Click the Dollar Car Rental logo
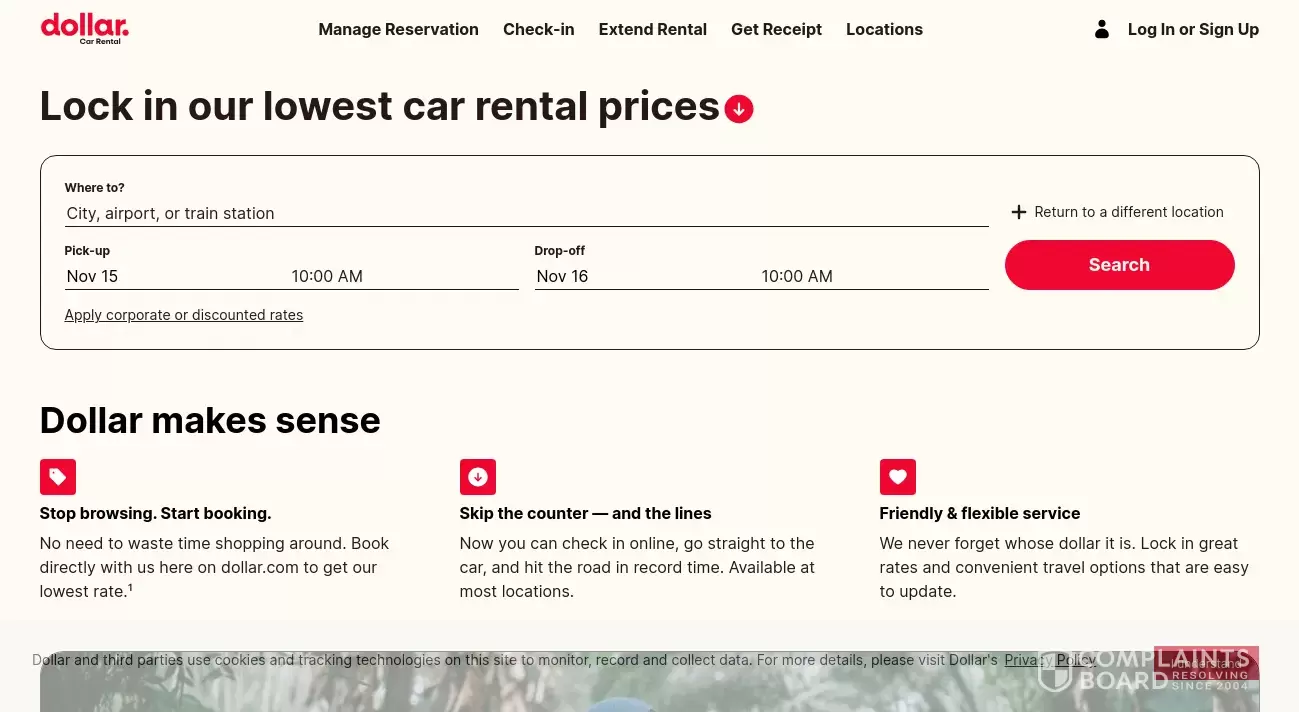 [x=84, y=28]
